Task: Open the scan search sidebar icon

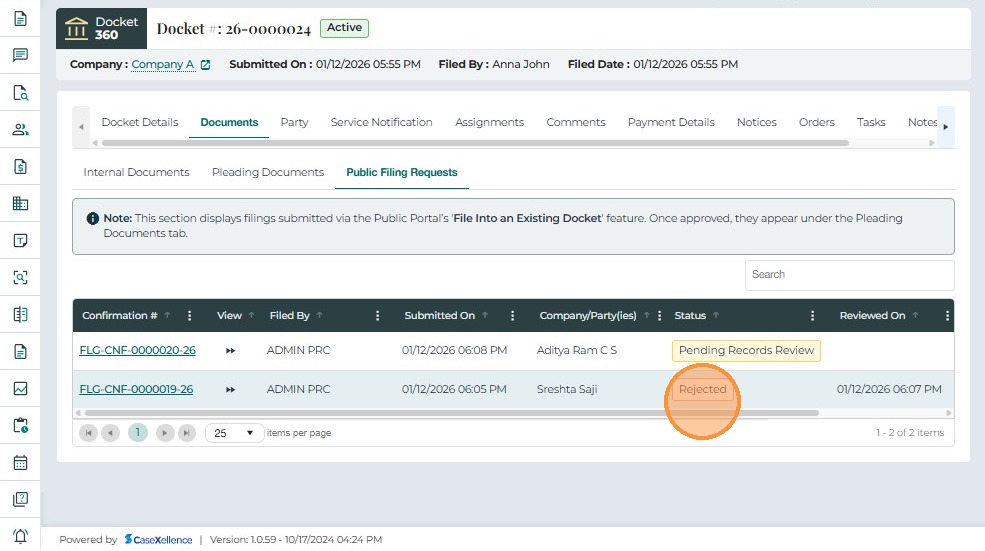Action: [x=20, y=278]
